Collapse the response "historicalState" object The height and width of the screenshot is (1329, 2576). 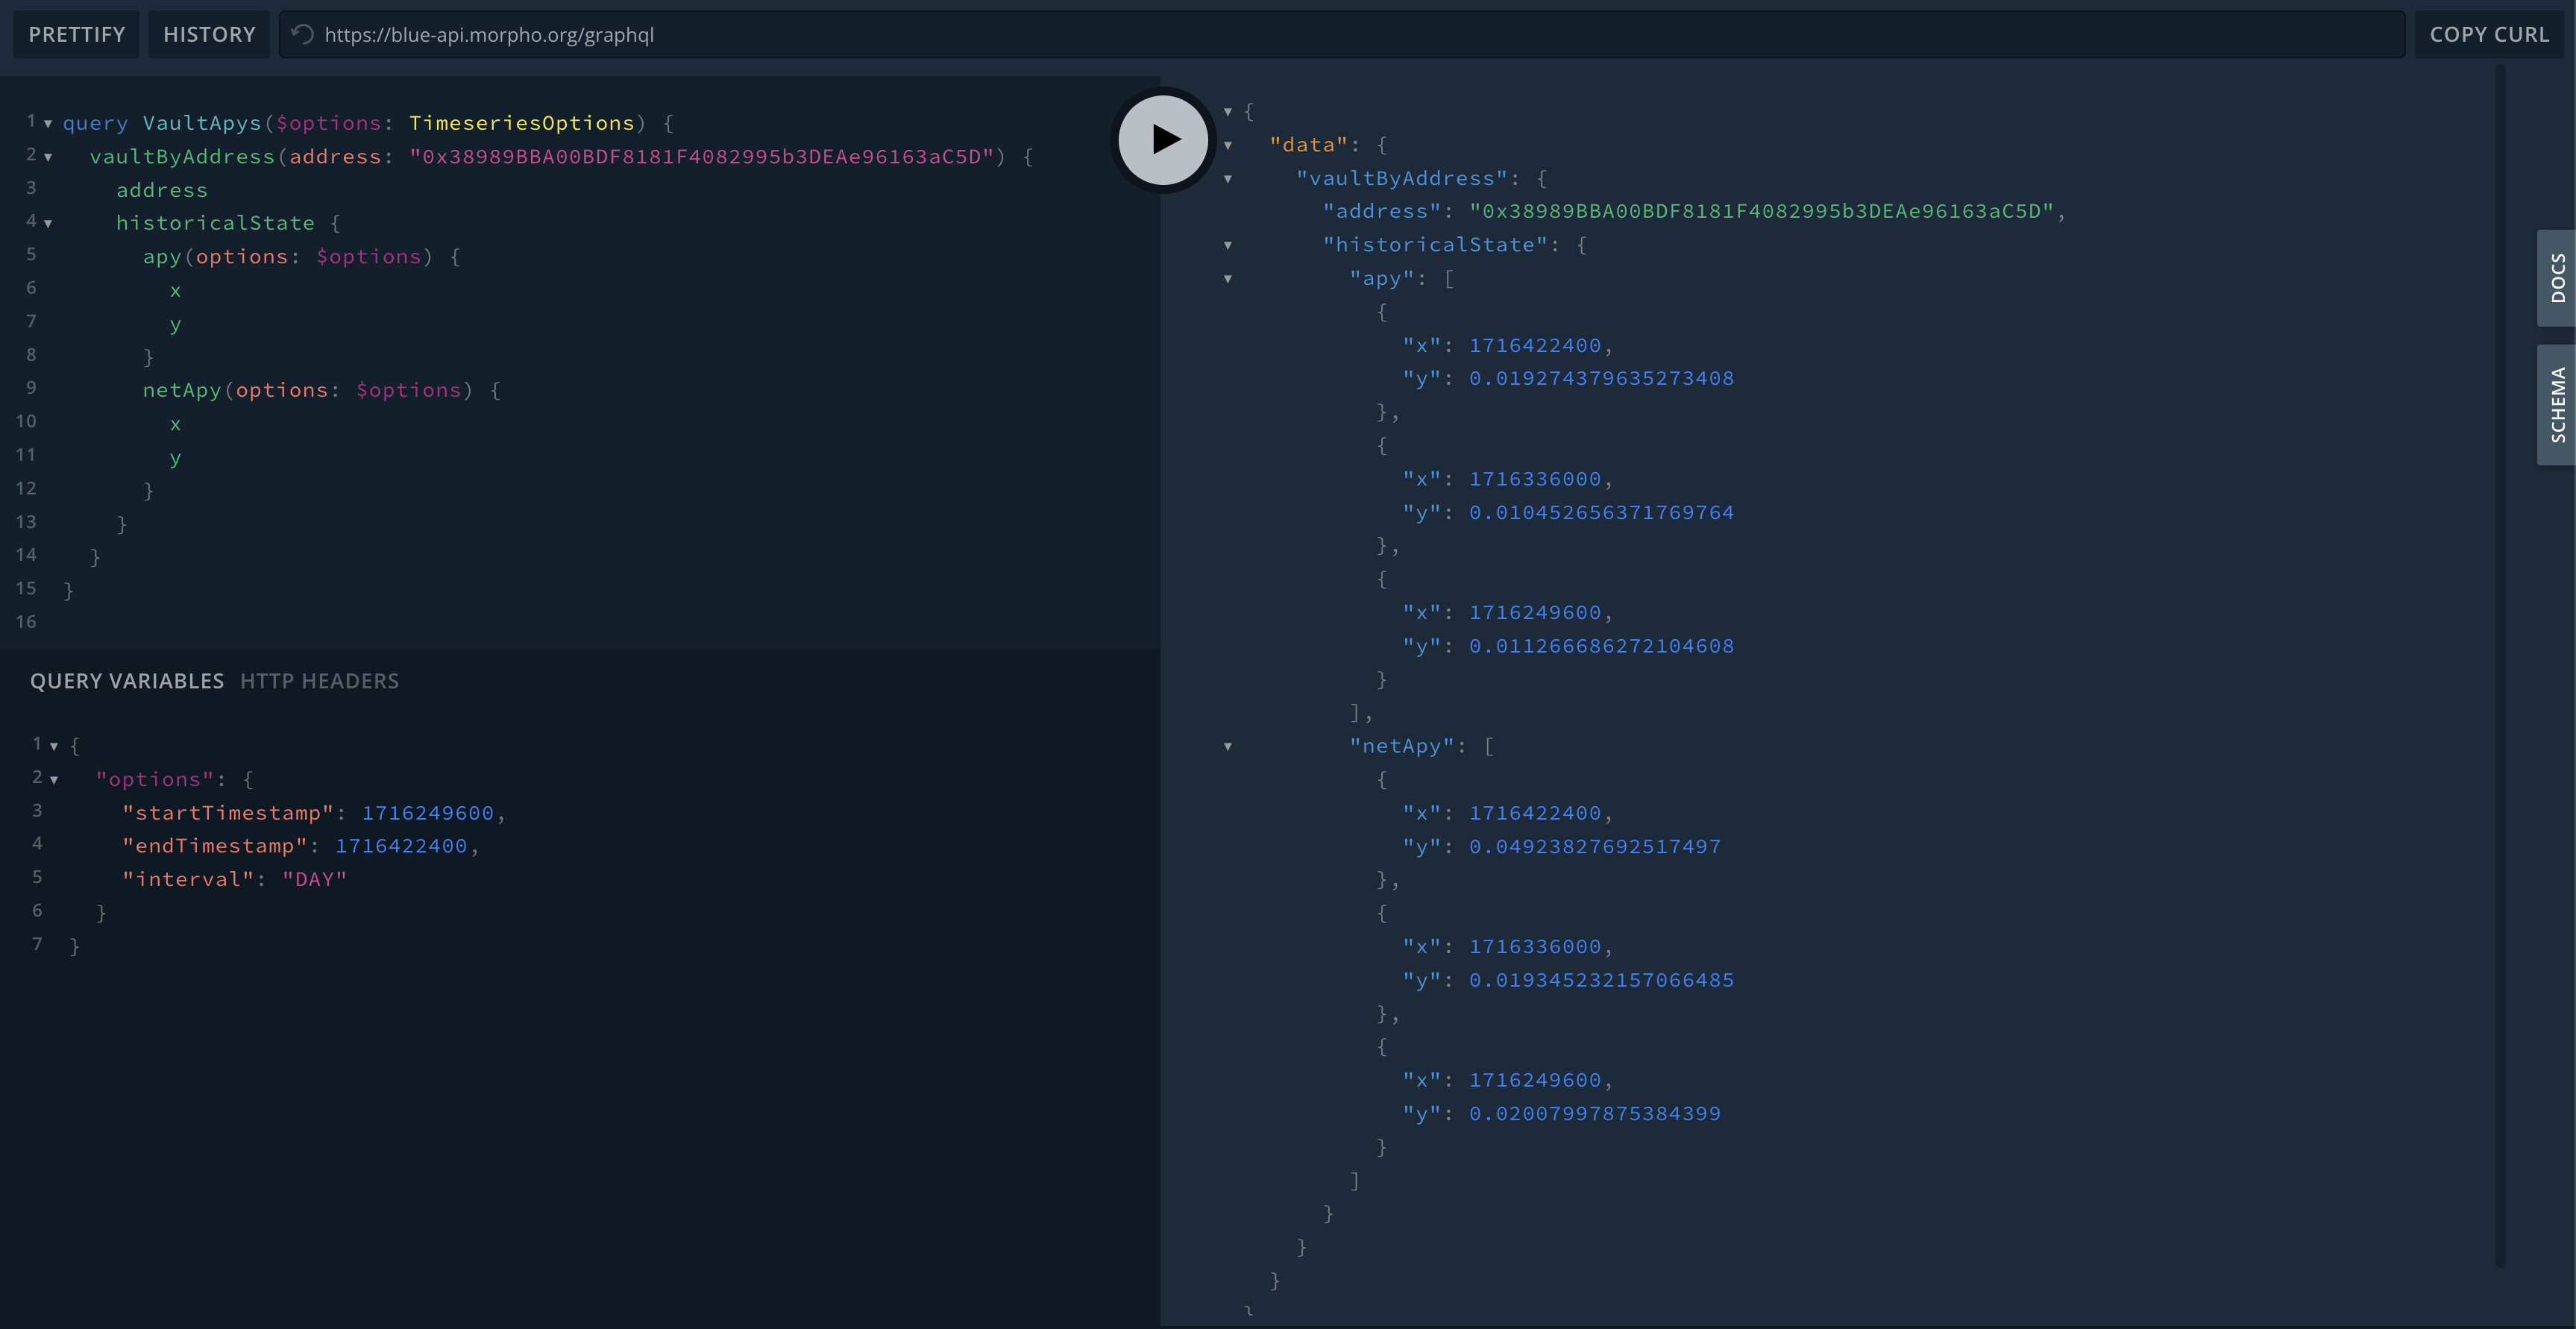click(1228, 246)
